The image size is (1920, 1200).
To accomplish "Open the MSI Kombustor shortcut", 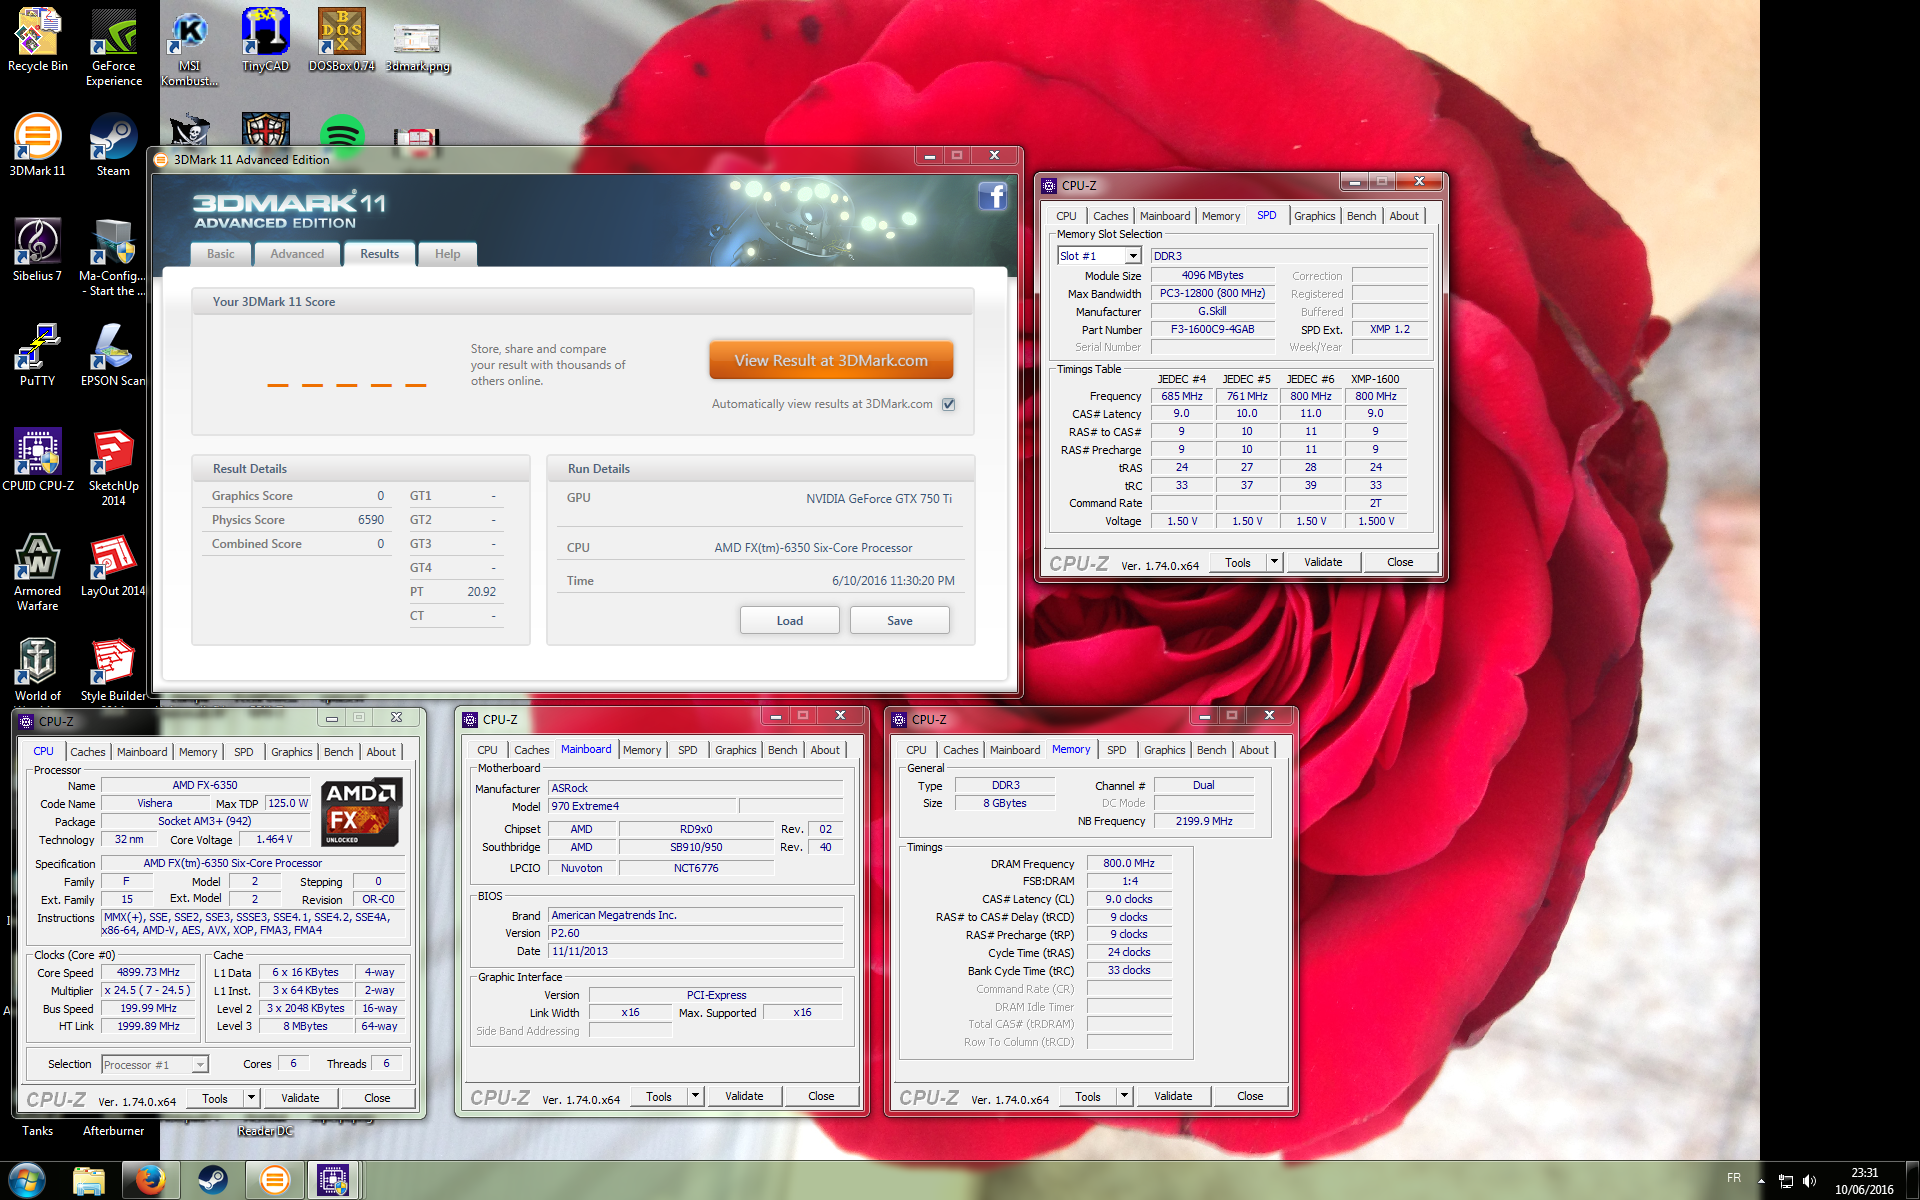I will tap(189, 47).
